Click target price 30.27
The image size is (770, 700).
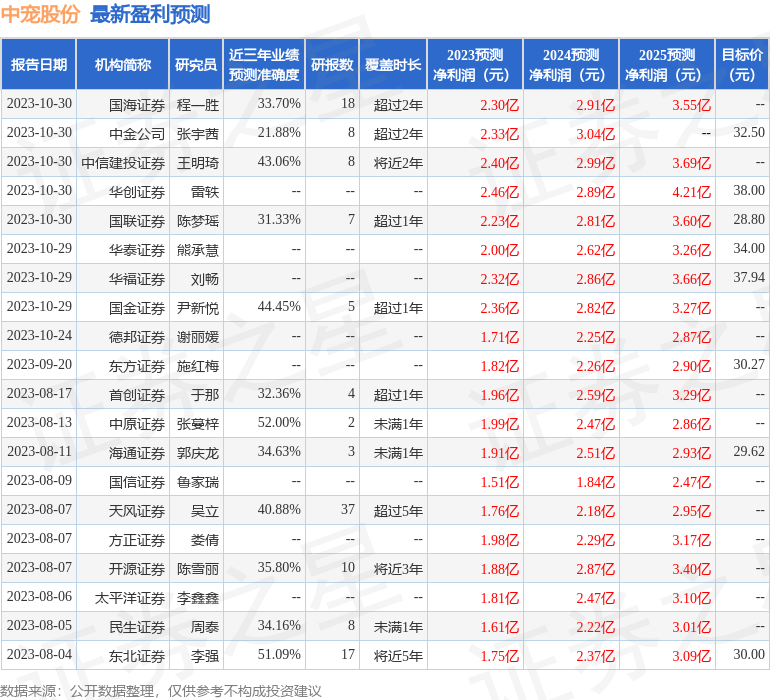(x=749, y=364)
